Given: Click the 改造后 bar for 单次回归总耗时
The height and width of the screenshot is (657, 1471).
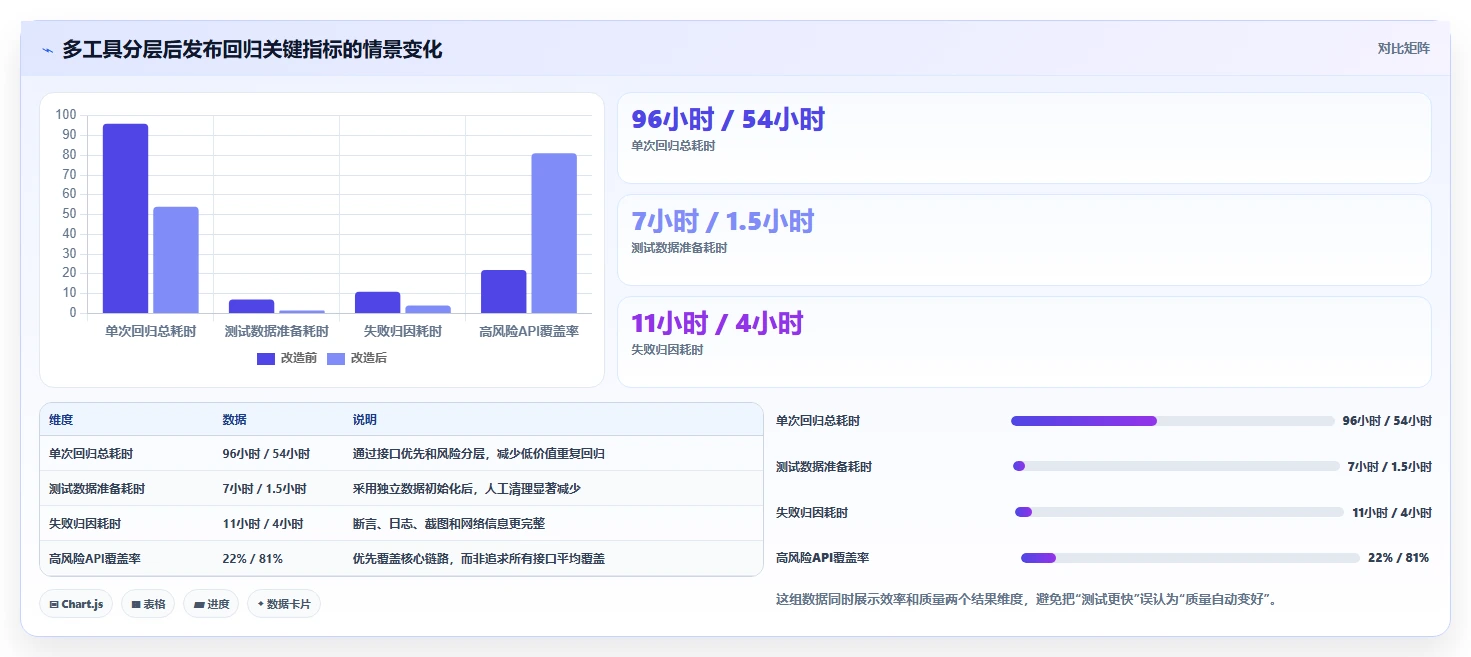Looking at the screenshot, I should click(x=176, y=260).
